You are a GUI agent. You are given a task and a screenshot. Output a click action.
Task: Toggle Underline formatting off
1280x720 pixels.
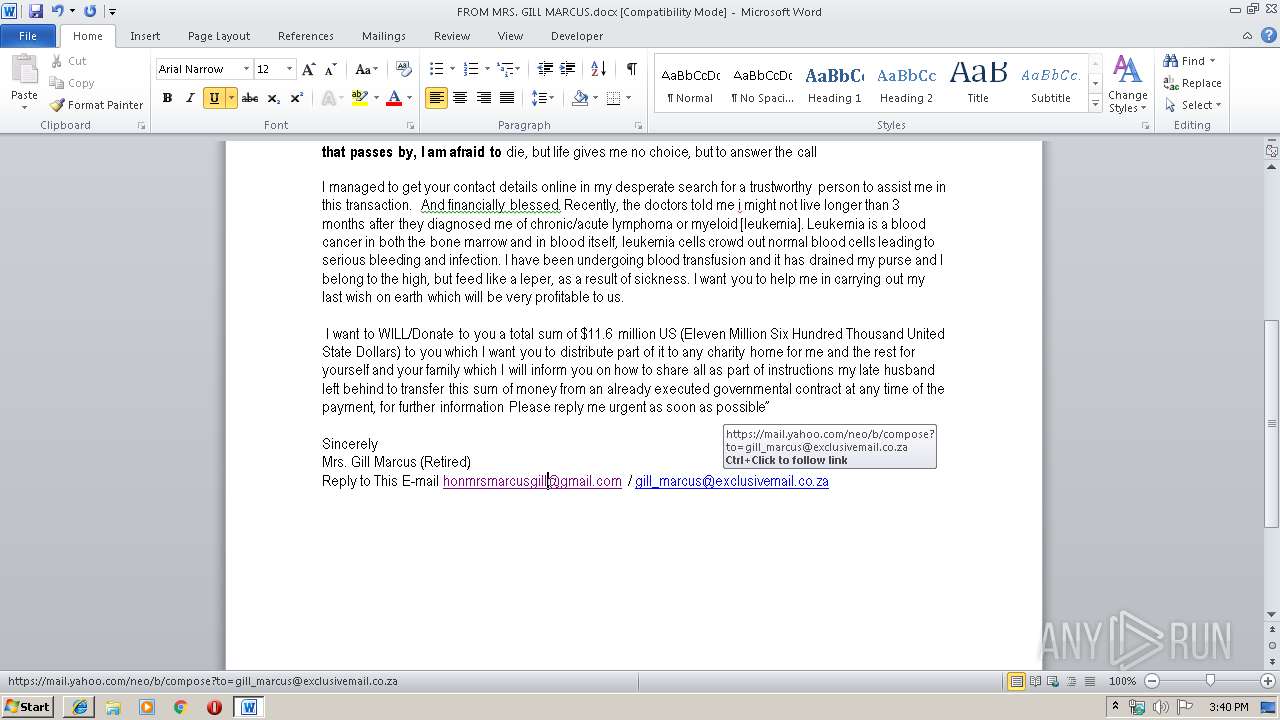click(214, 98)
